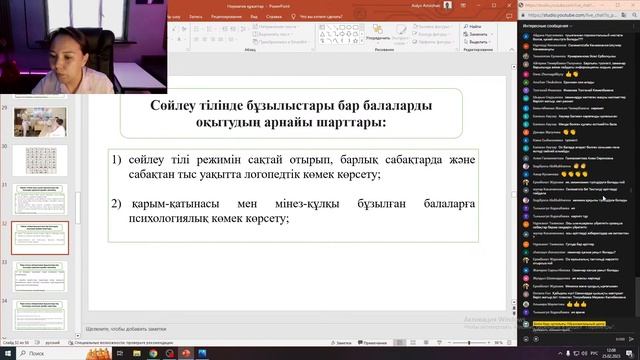The image size is (640, 360).
Task: Open File Explorer from the taskbar
Action: [137, 353]
